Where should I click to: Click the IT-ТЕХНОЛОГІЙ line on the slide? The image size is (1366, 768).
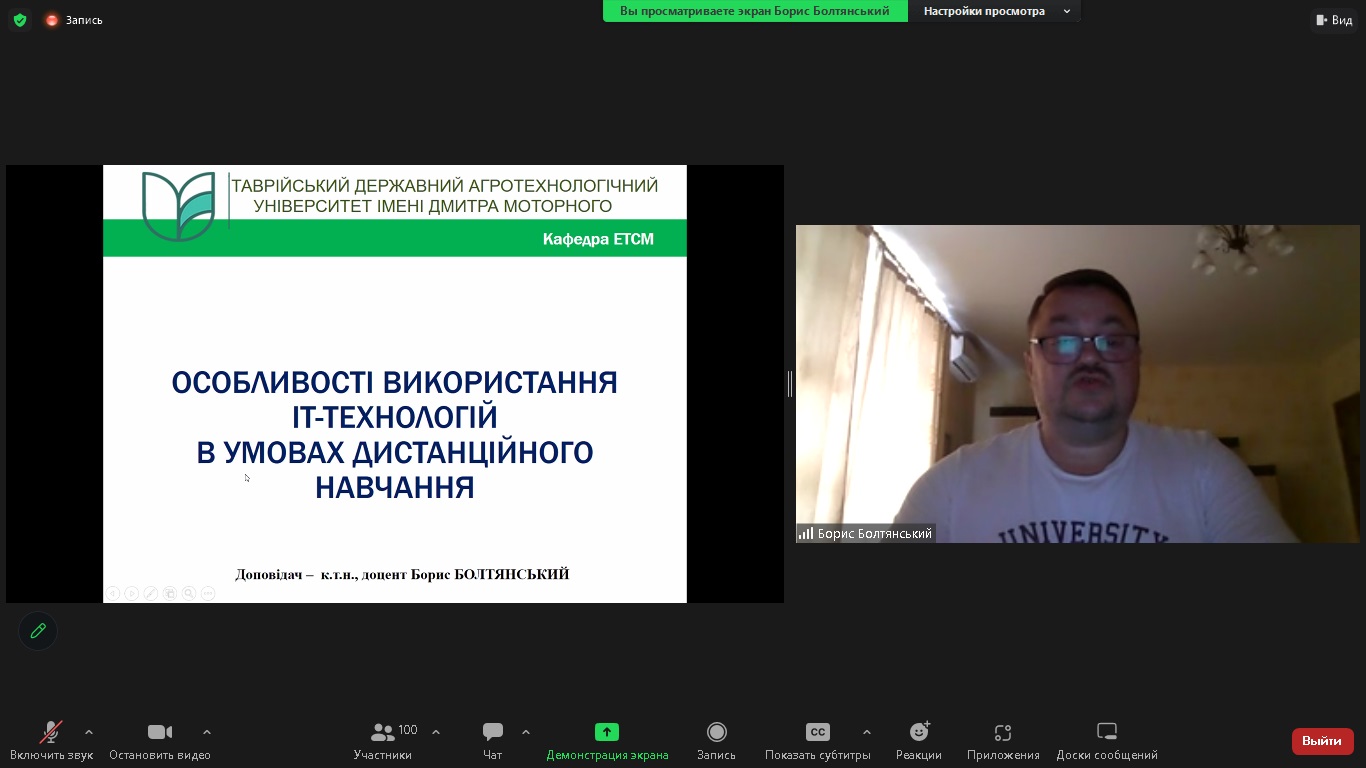[395, 417]
